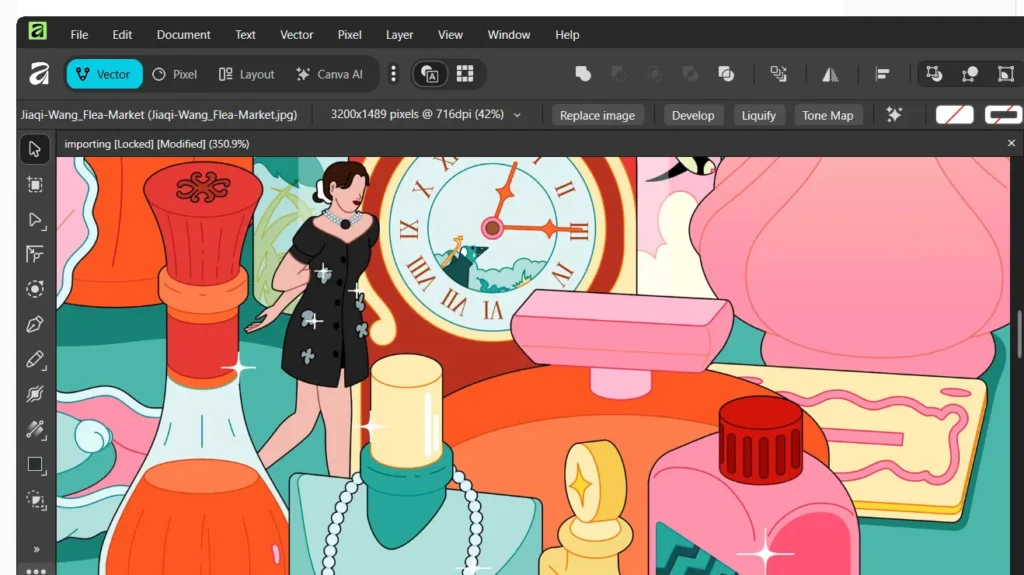Screen dimensions: 1024x575
Task: Open the Pixel menu
Action: pos(349,35)
